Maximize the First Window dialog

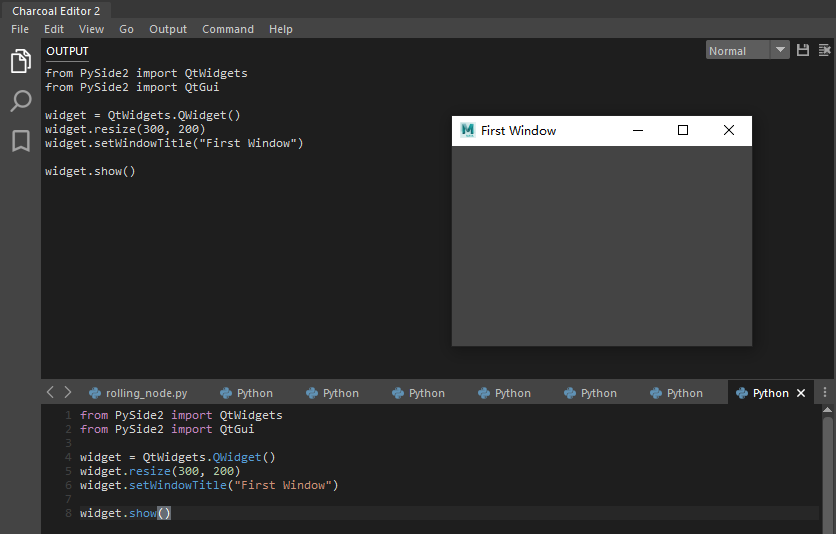[x=682, y=131]
